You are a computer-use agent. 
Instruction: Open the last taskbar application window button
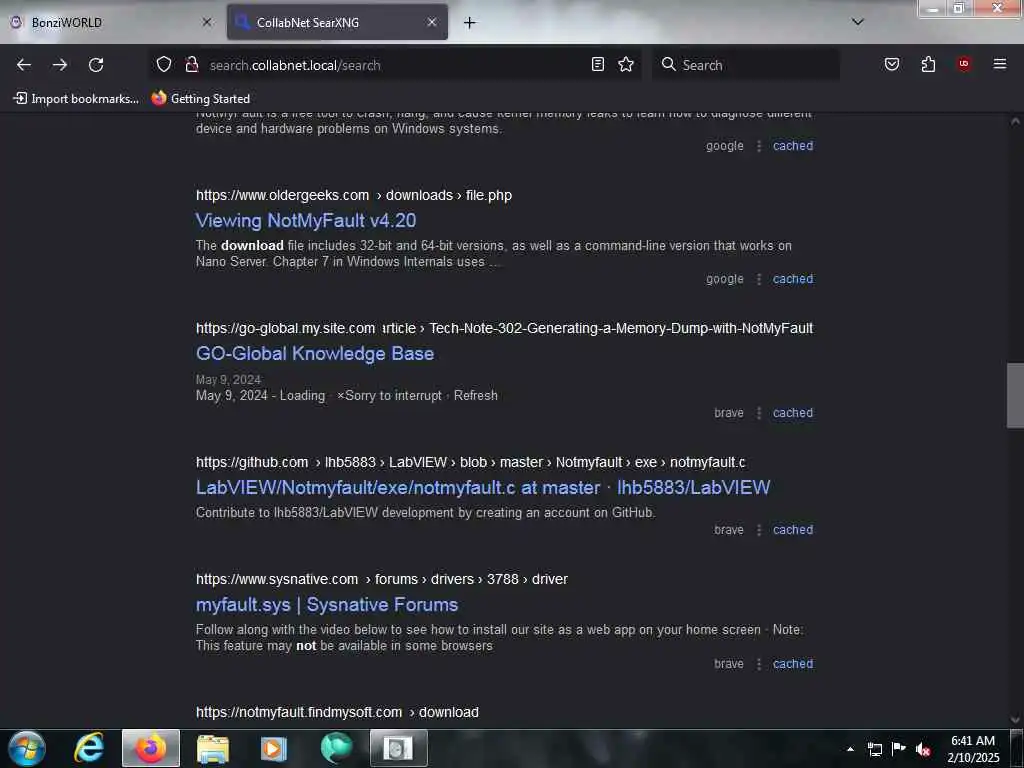pyautogui.click(x=398, y=748)
